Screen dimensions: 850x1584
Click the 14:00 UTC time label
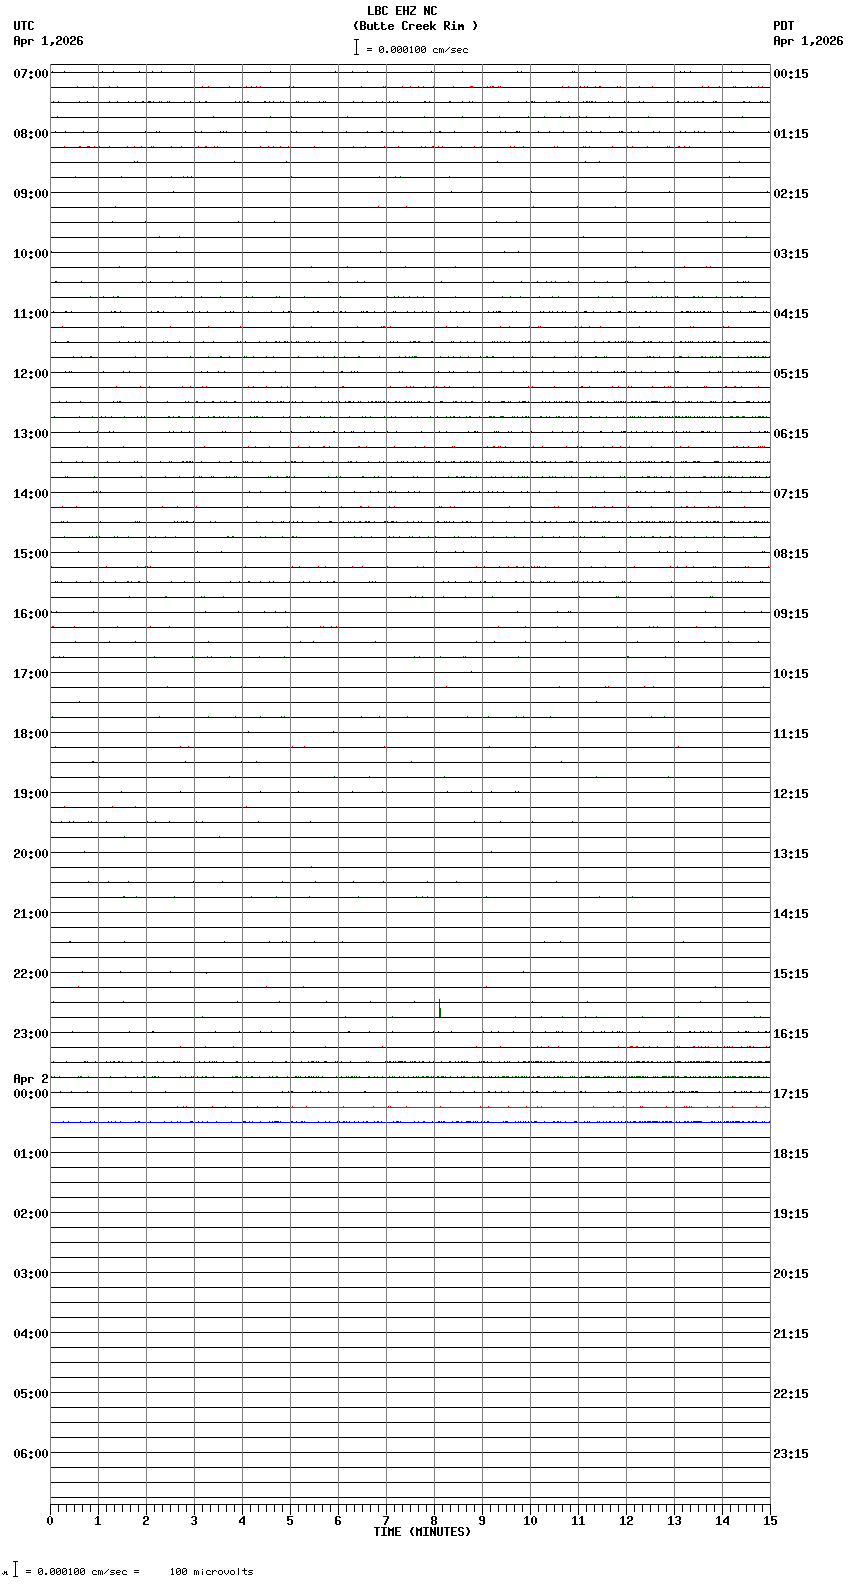click(31, 494)
